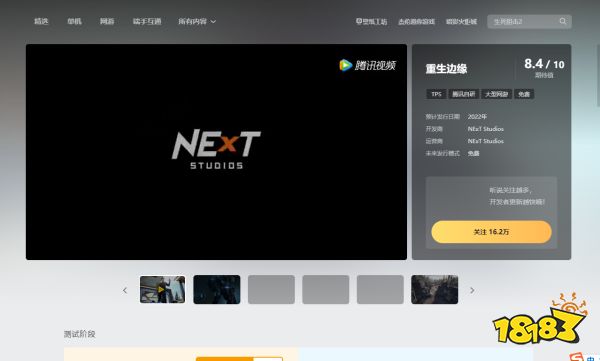Show previous thumbnails with the left arrow
600x361 pixels.
pos(125,290)
